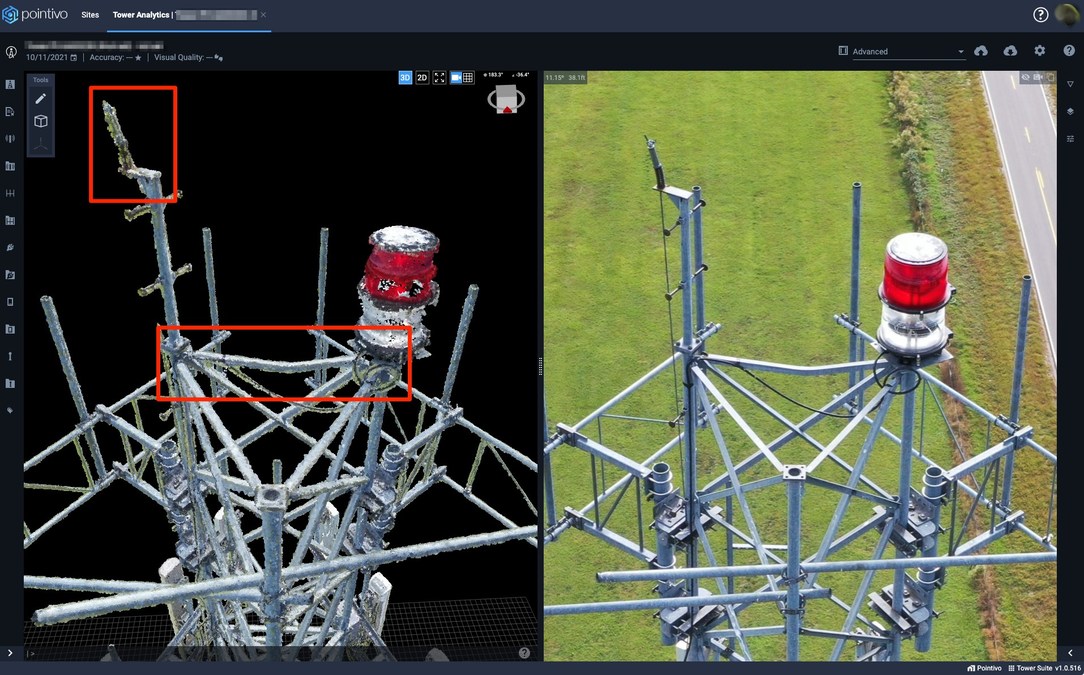Toggle fullscreen for 3D viewer
This screenshot has height=675, width=1084.
[439, 77]
